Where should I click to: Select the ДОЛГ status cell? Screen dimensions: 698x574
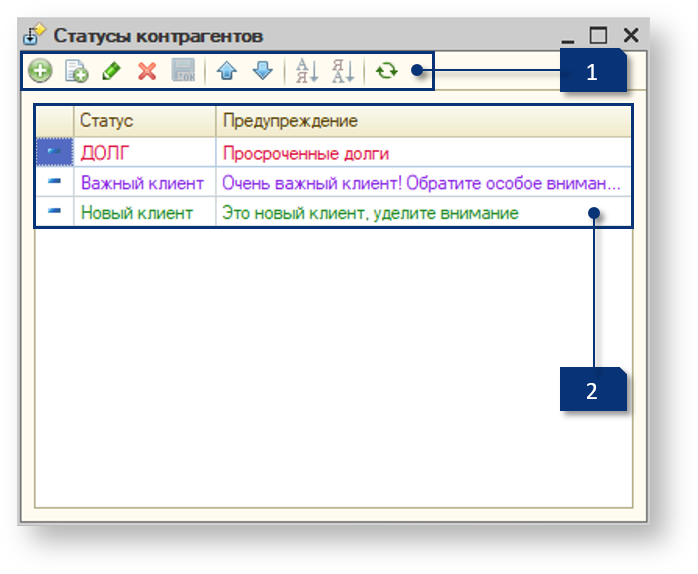click(x=145, y=153)
